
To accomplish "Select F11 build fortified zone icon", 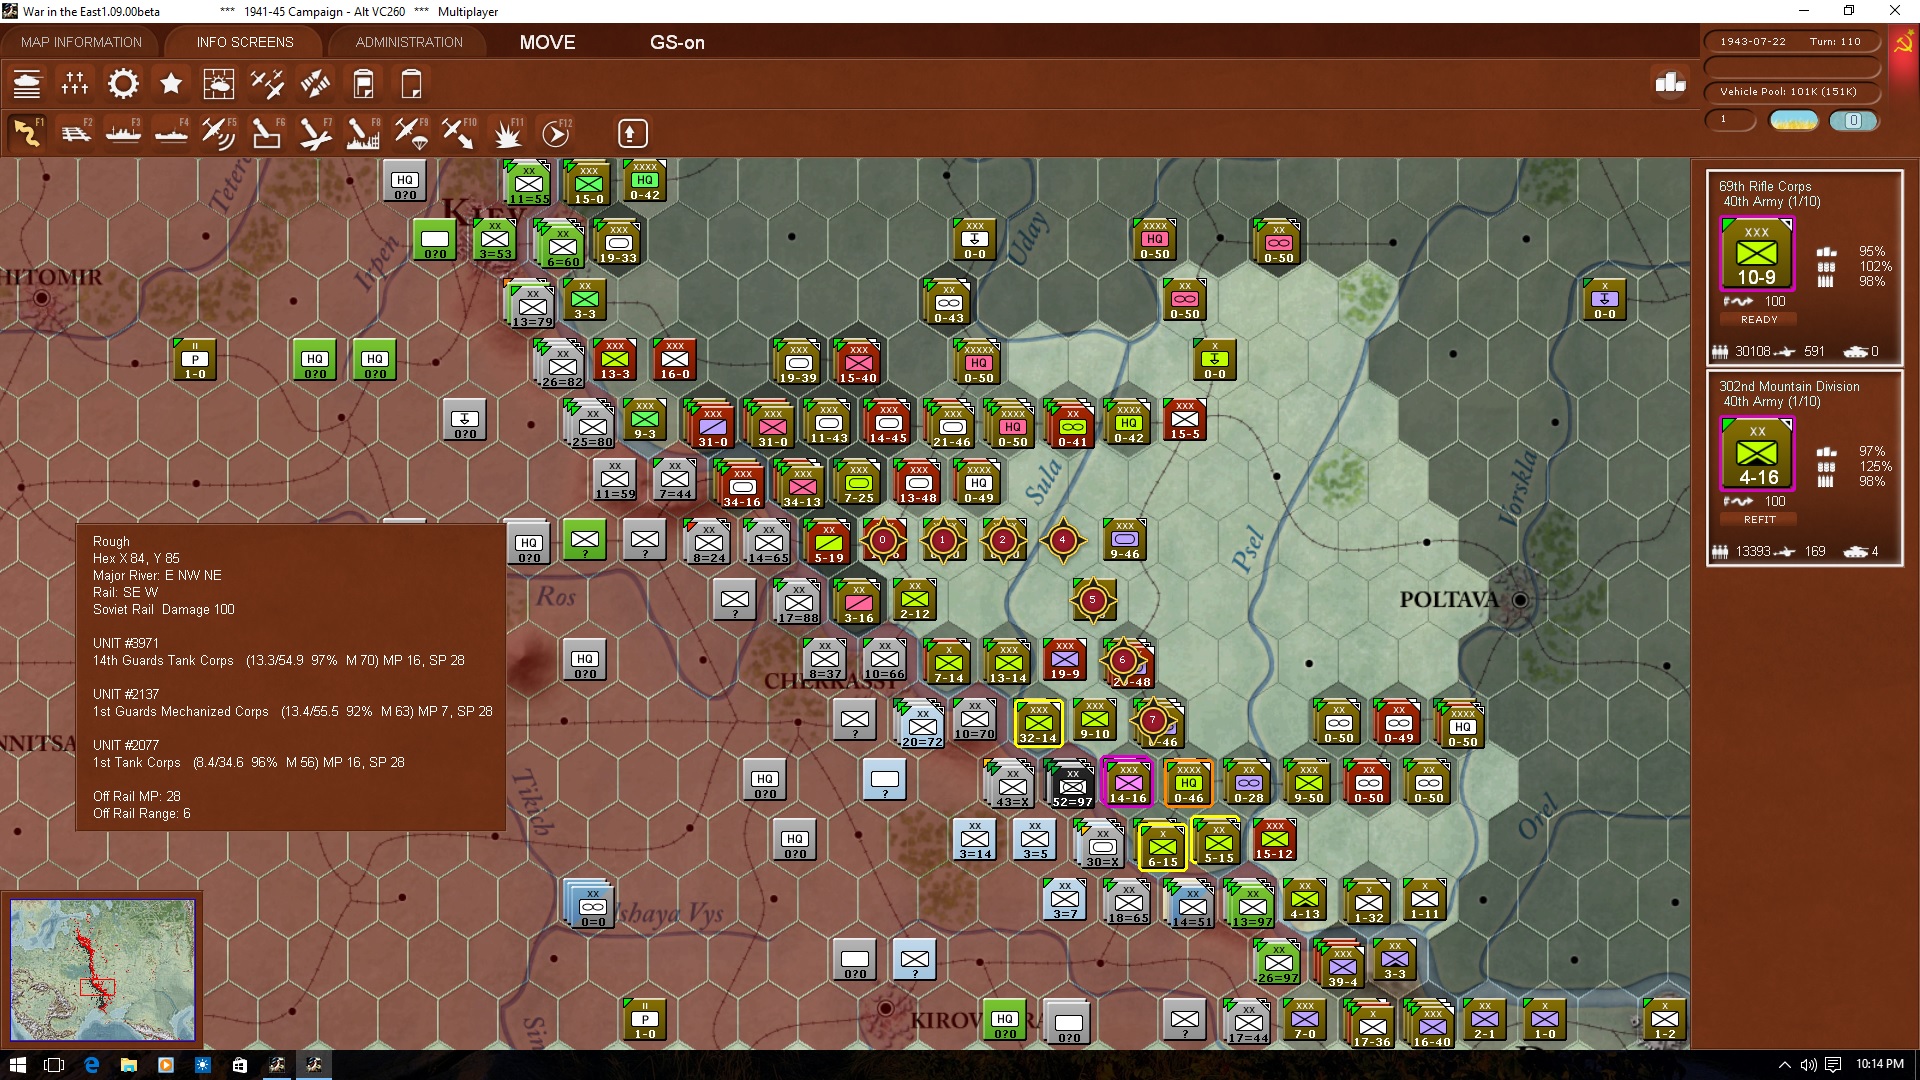I will pos(508,133).
